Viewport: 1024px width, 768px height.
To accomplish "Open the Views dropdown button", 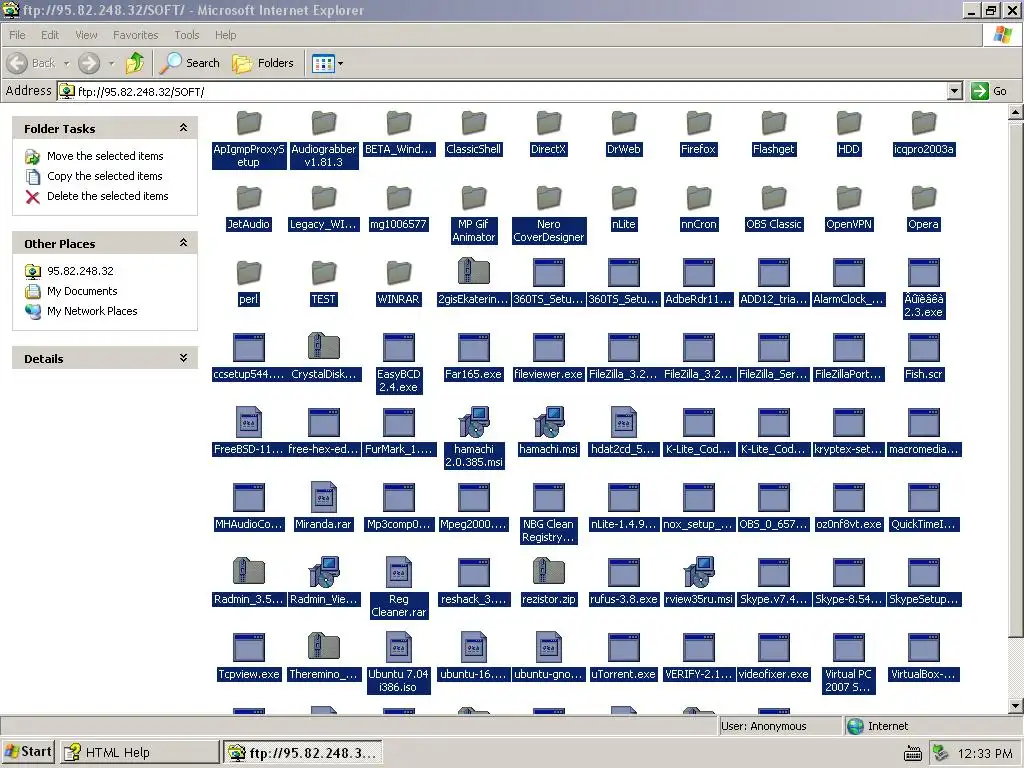I will coord(327,63).
